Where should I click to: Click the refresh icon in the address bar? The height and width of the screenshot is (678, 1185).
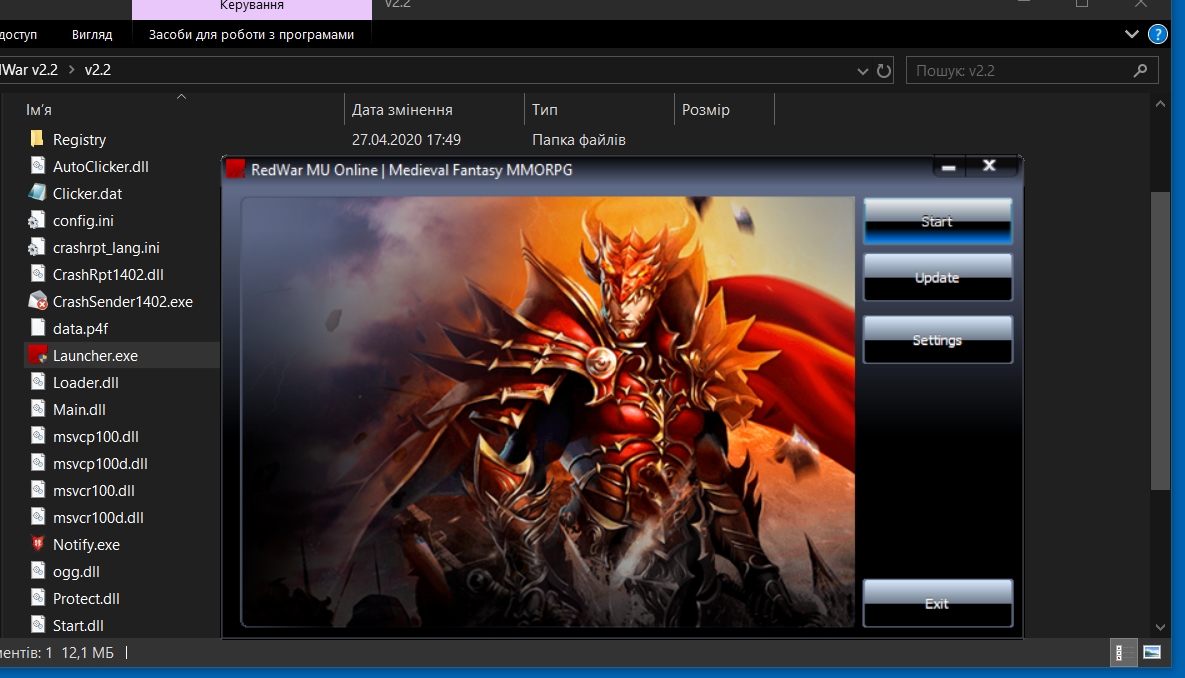pos(883,70)
